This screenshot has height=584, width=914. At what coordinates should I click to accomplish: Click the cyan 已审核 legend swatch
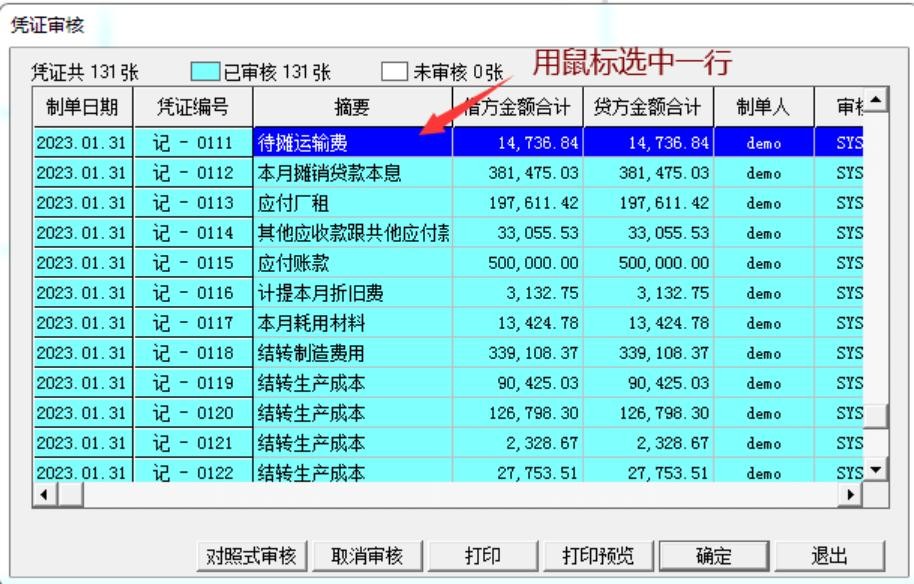[x=205, y=72]
